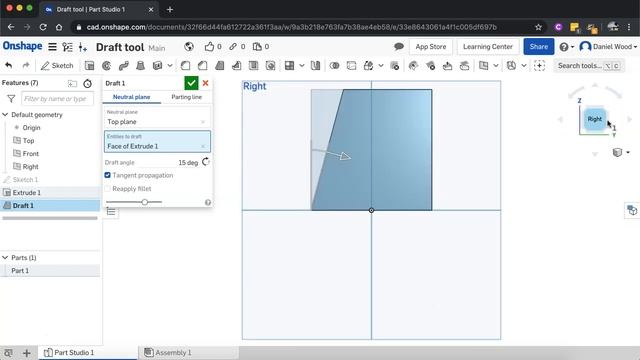Image resolution: width=640 pixels, height=360 pixels.
Task: Switch to the Parting line tab
Action: (x=187, y=97)
